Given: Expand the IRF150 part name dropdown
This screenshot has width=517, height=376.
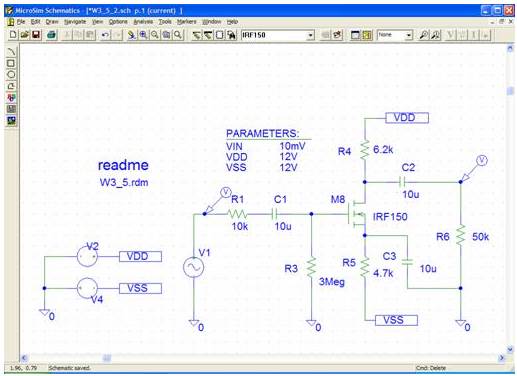Looking at the screenshot, I should pyautogui.click(x=310, y=35).
